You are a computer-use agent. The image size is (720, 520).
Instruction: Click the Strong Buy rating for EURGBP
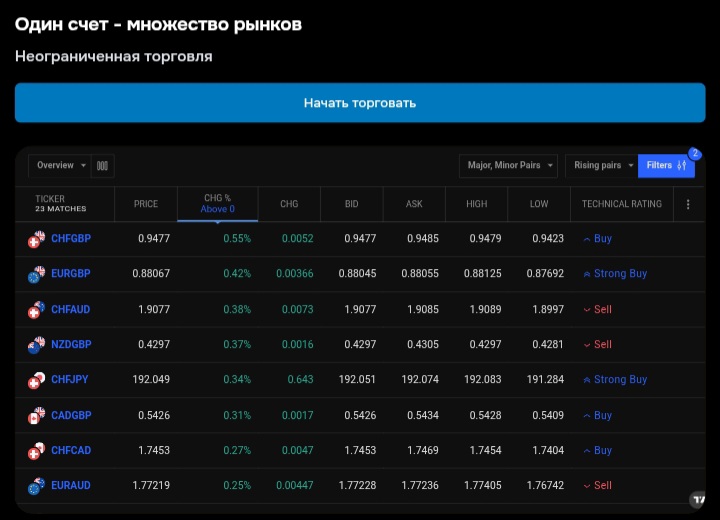[620, 274]
